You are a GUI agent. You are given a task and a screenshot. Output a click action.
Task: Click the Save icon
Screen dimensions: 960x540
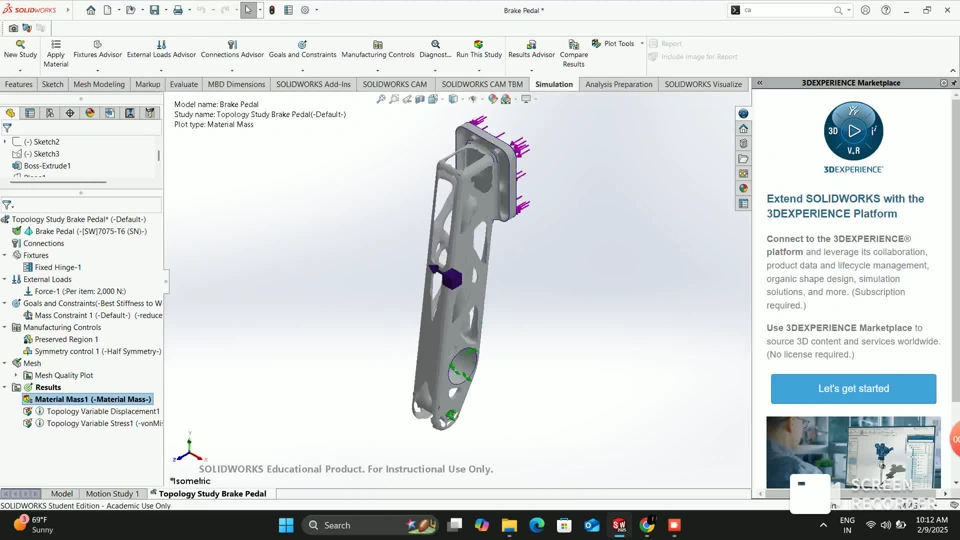point(154,10)
